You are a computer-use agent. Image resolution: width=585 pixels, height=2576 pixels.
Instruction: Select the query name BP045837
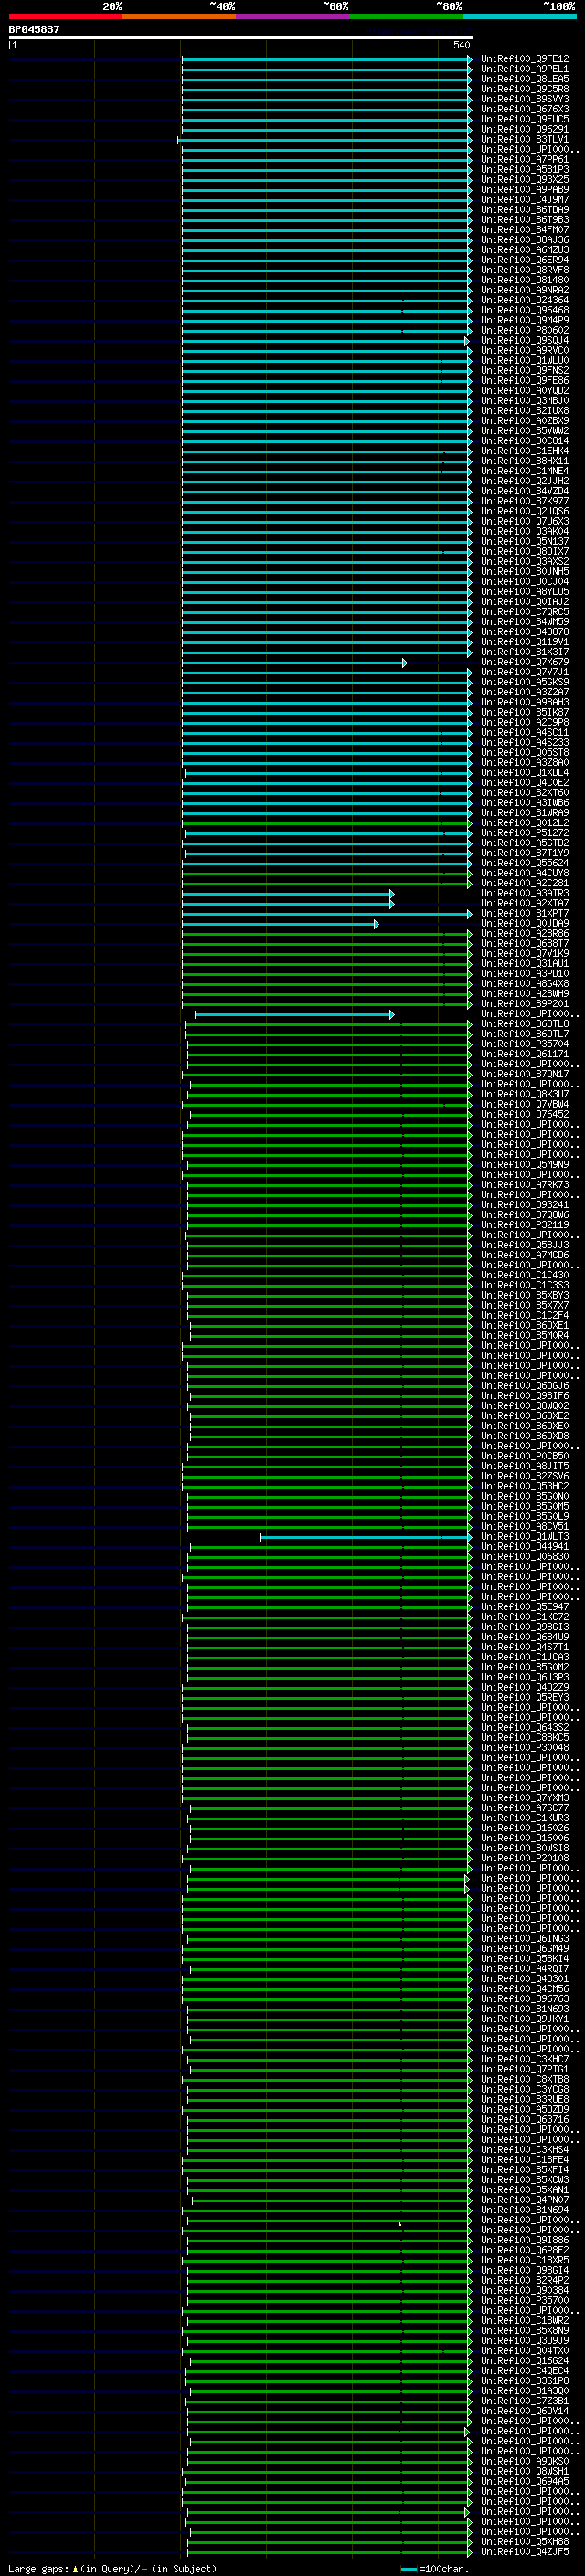(x=34, y=29)
